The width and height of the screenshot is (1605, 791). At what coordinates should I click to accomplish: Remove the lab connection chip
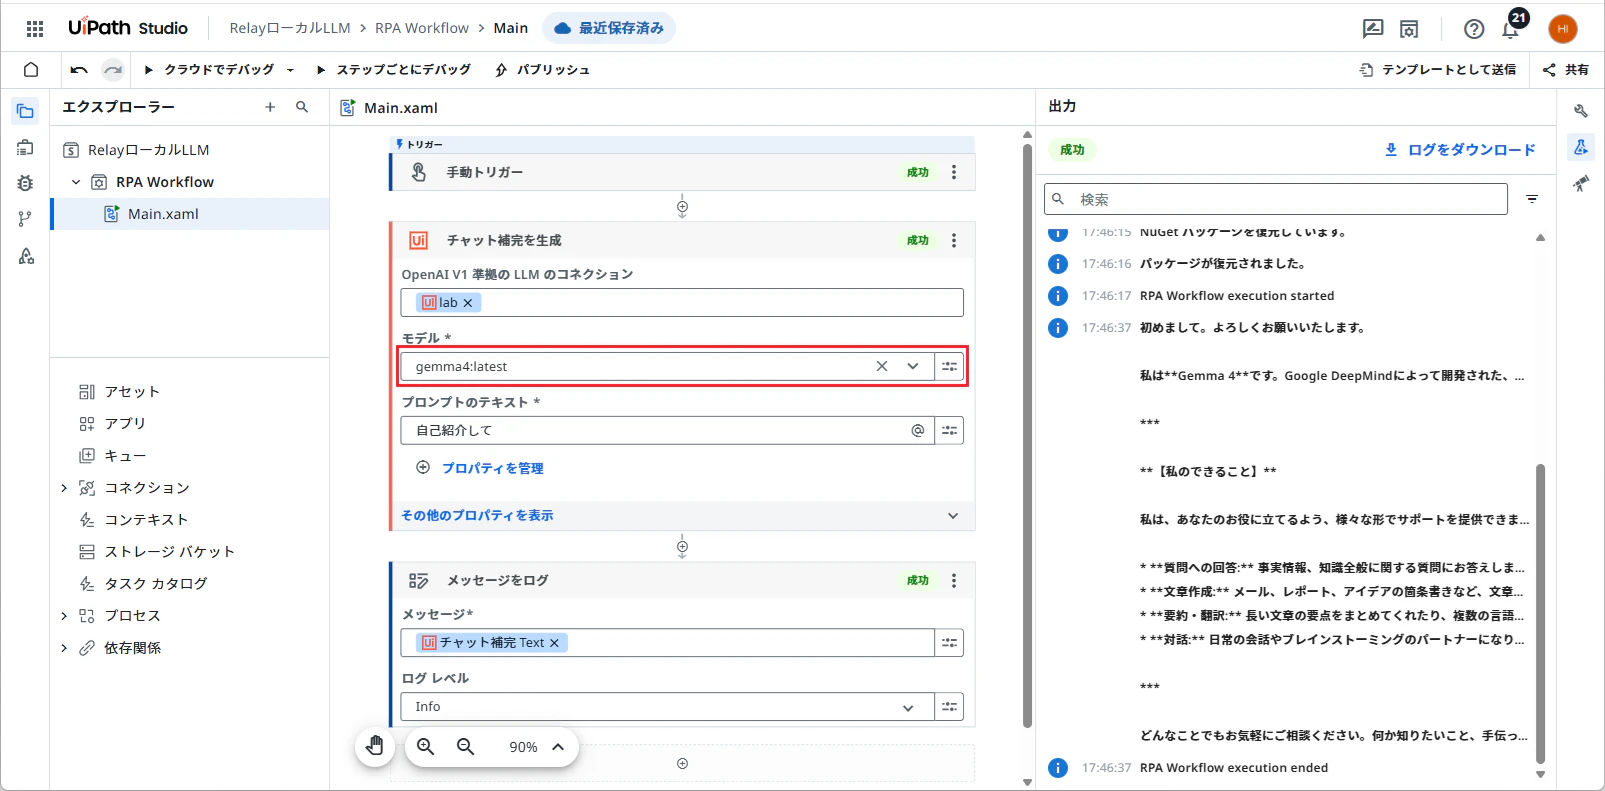pos(468,303)
